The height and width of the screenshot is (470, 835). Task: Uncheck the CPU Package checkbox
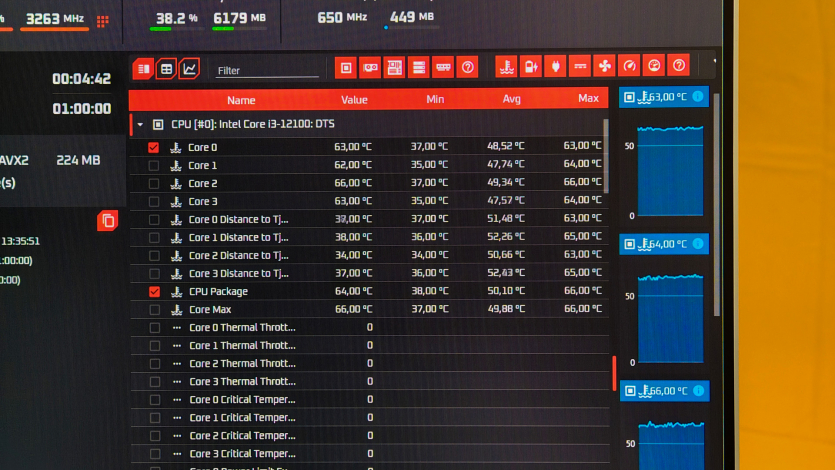154,292
